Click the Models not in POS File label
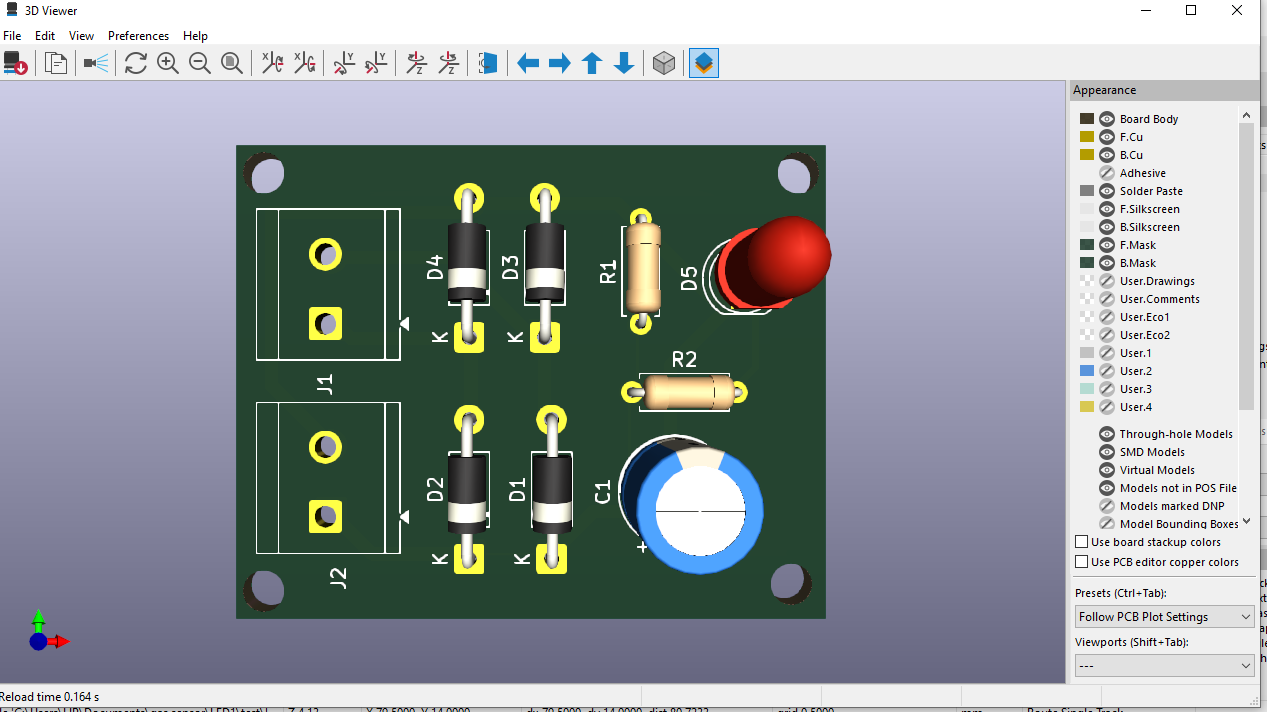 (x=1178, y=488)
